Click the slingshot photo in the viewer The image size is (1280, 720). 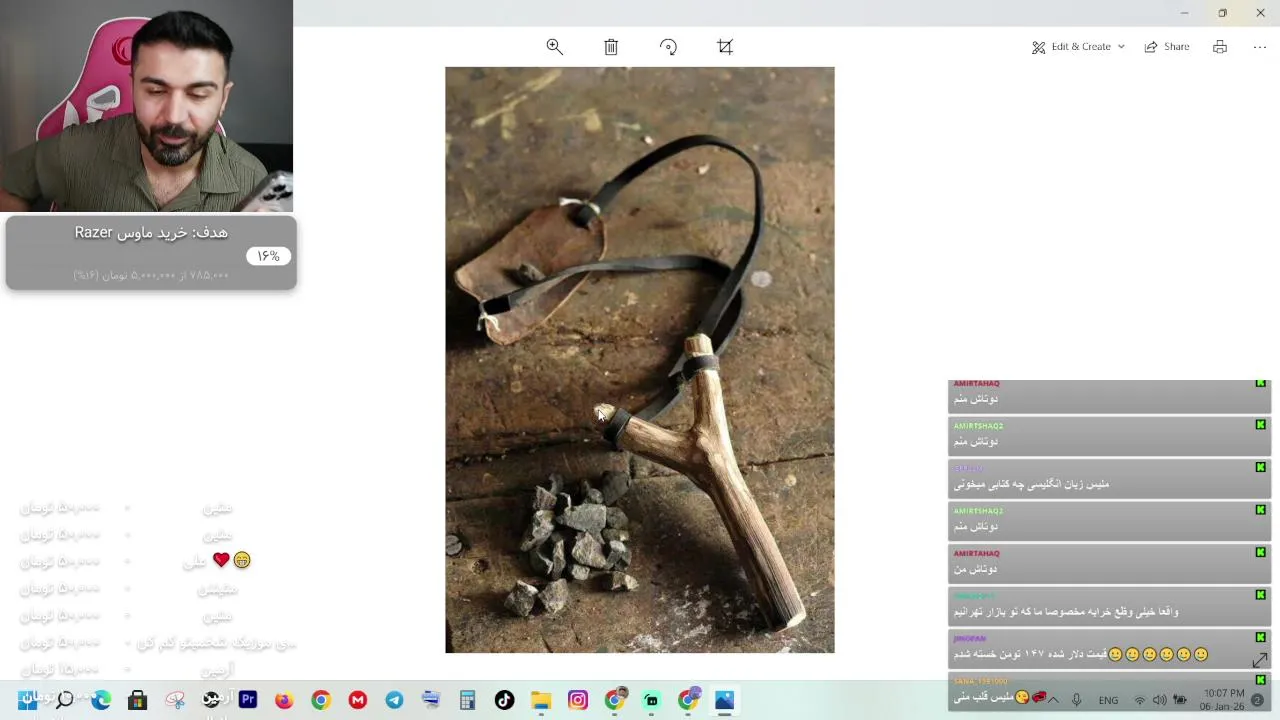click(640, 360)
